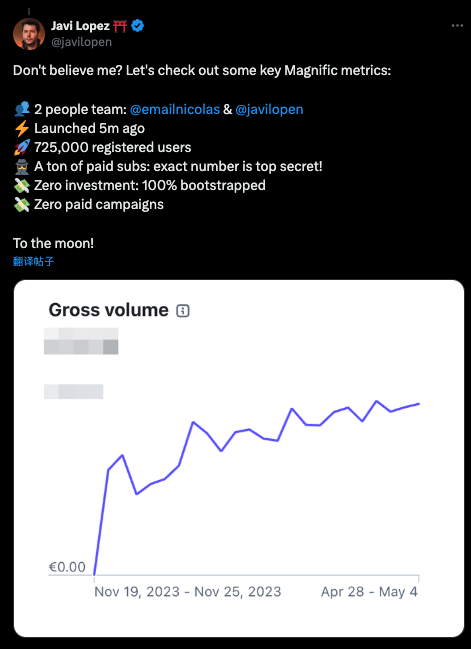Click the €0.00 axis label
The width and height of the screenshot is (471, 649).
click(x=67, y=567)
